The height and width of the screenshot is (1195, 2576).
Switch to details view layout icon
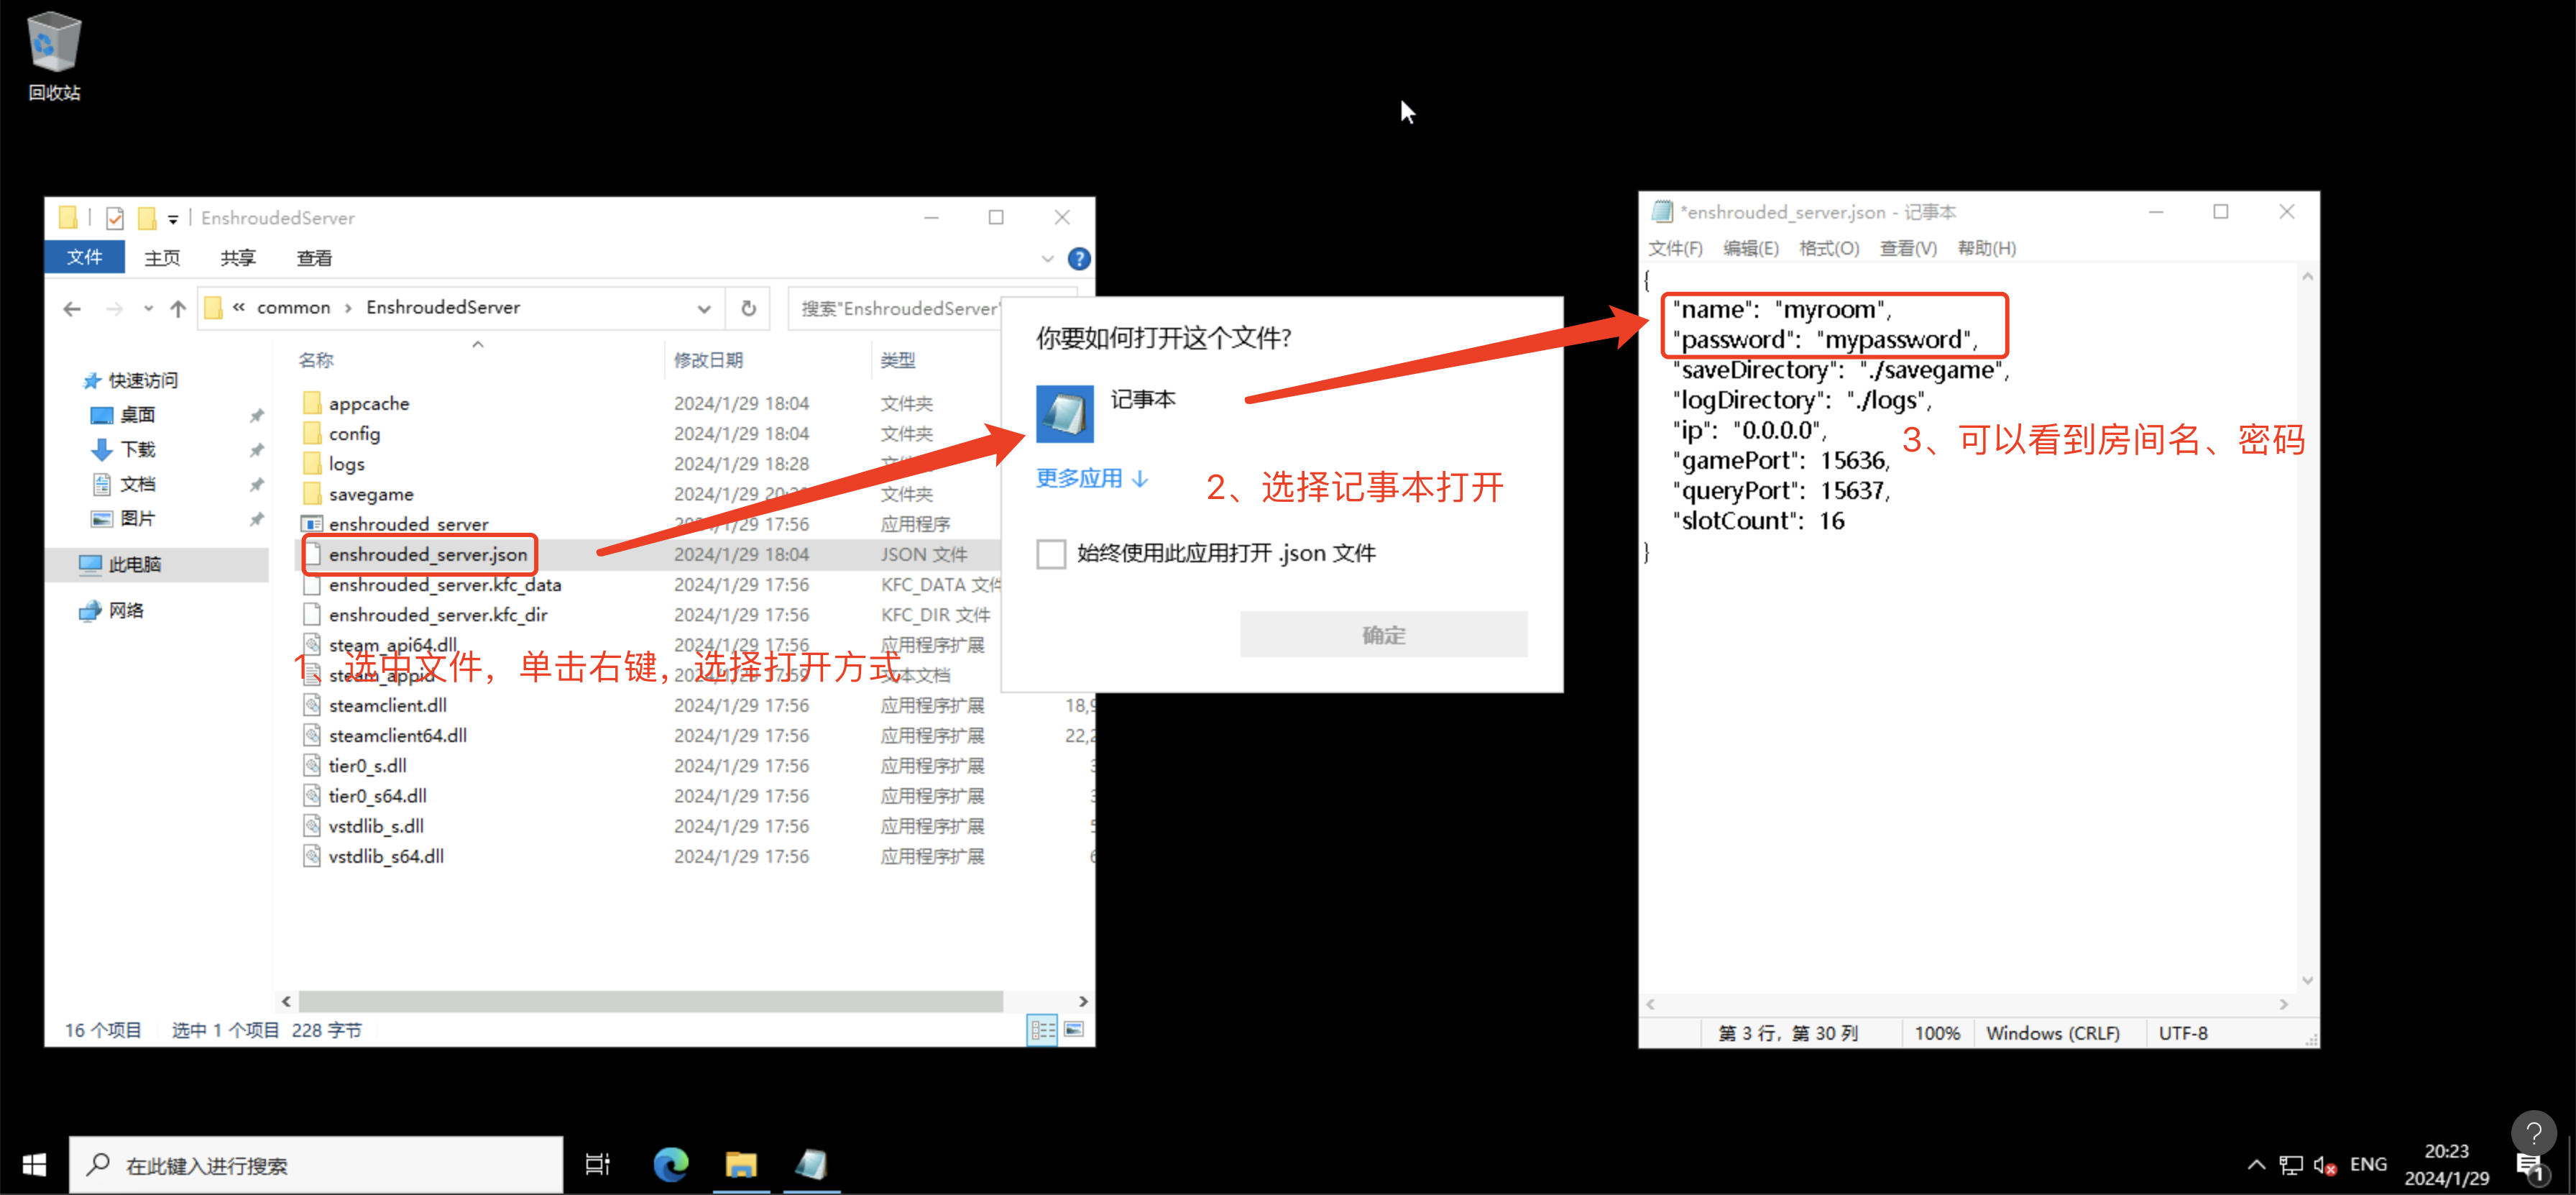[x=1042, y=1029]
